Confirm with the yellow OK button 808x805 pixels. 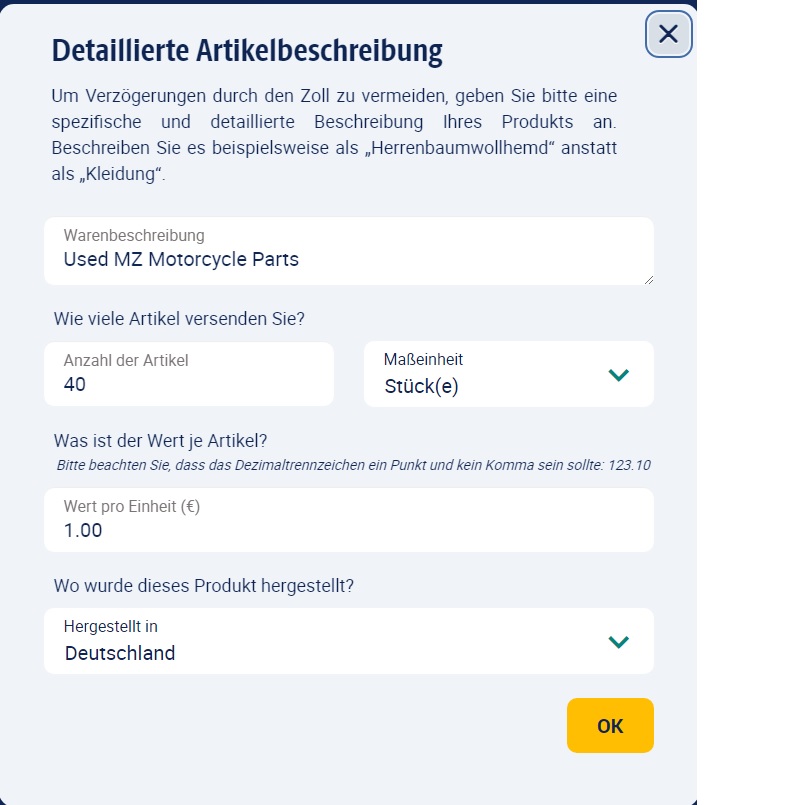pyautogui.click(x=610, y=725)
